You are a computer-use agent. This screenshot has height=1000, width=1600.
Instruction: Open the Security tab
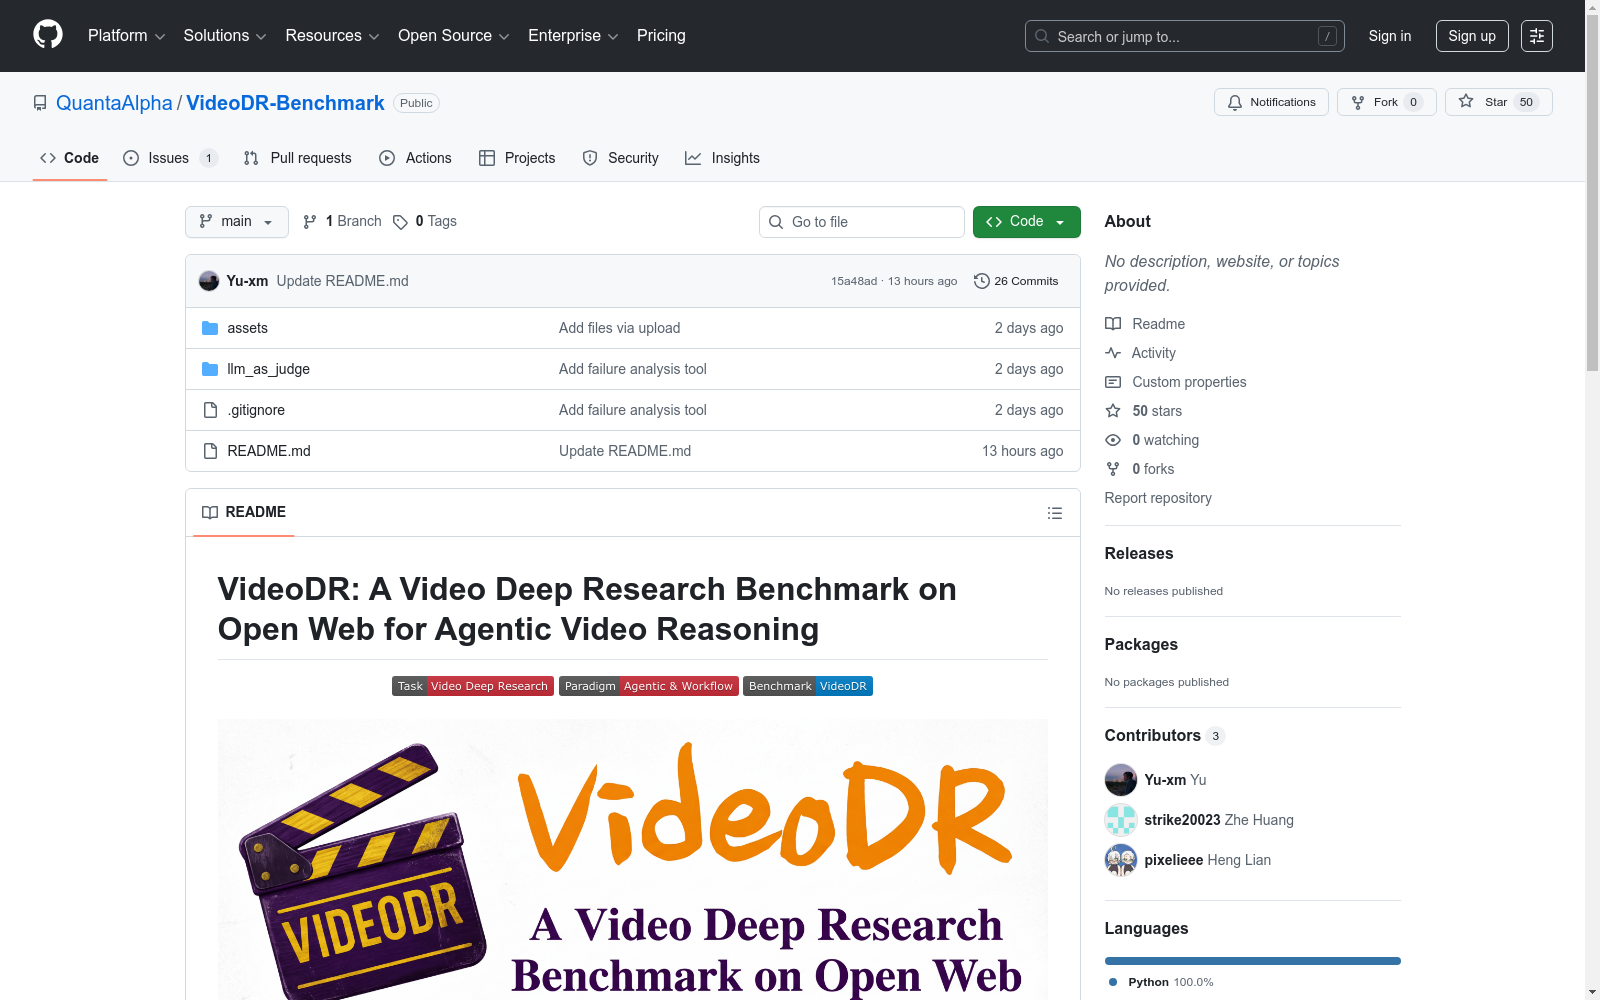(x=621, y=158)
